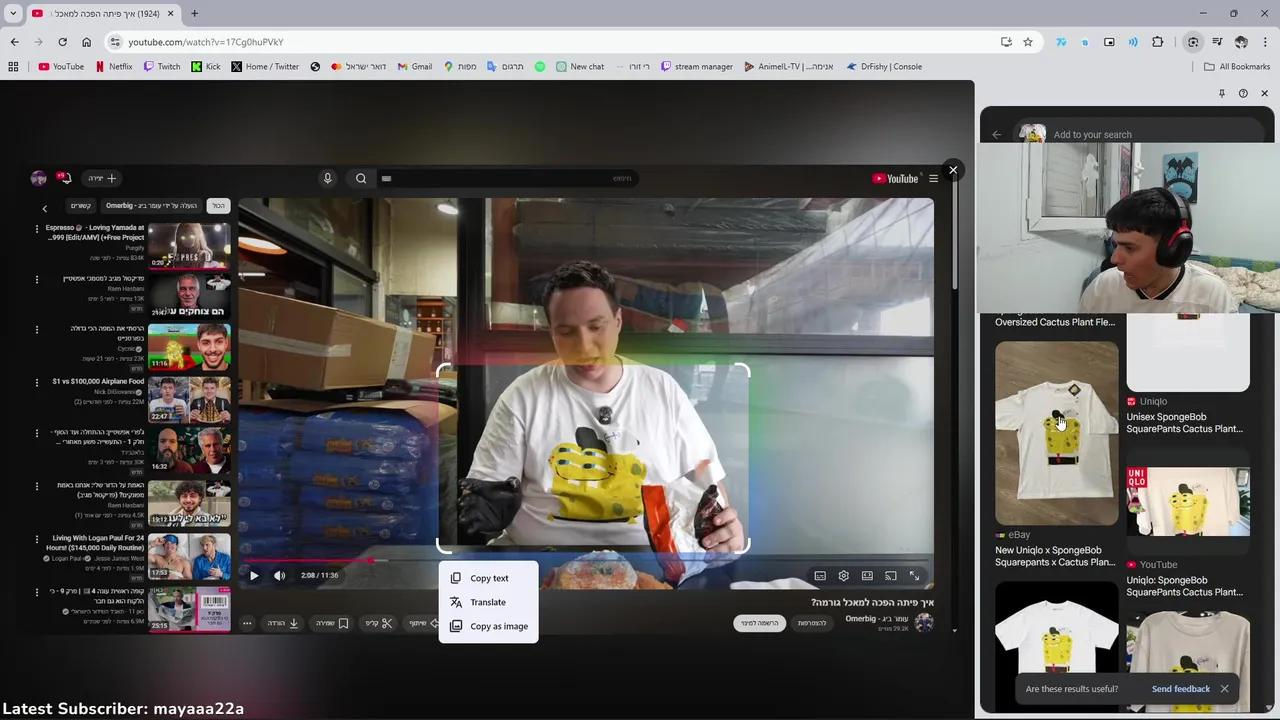Click the YouTube search magnifier icon

pyautogui.click(x=361, y=178)
